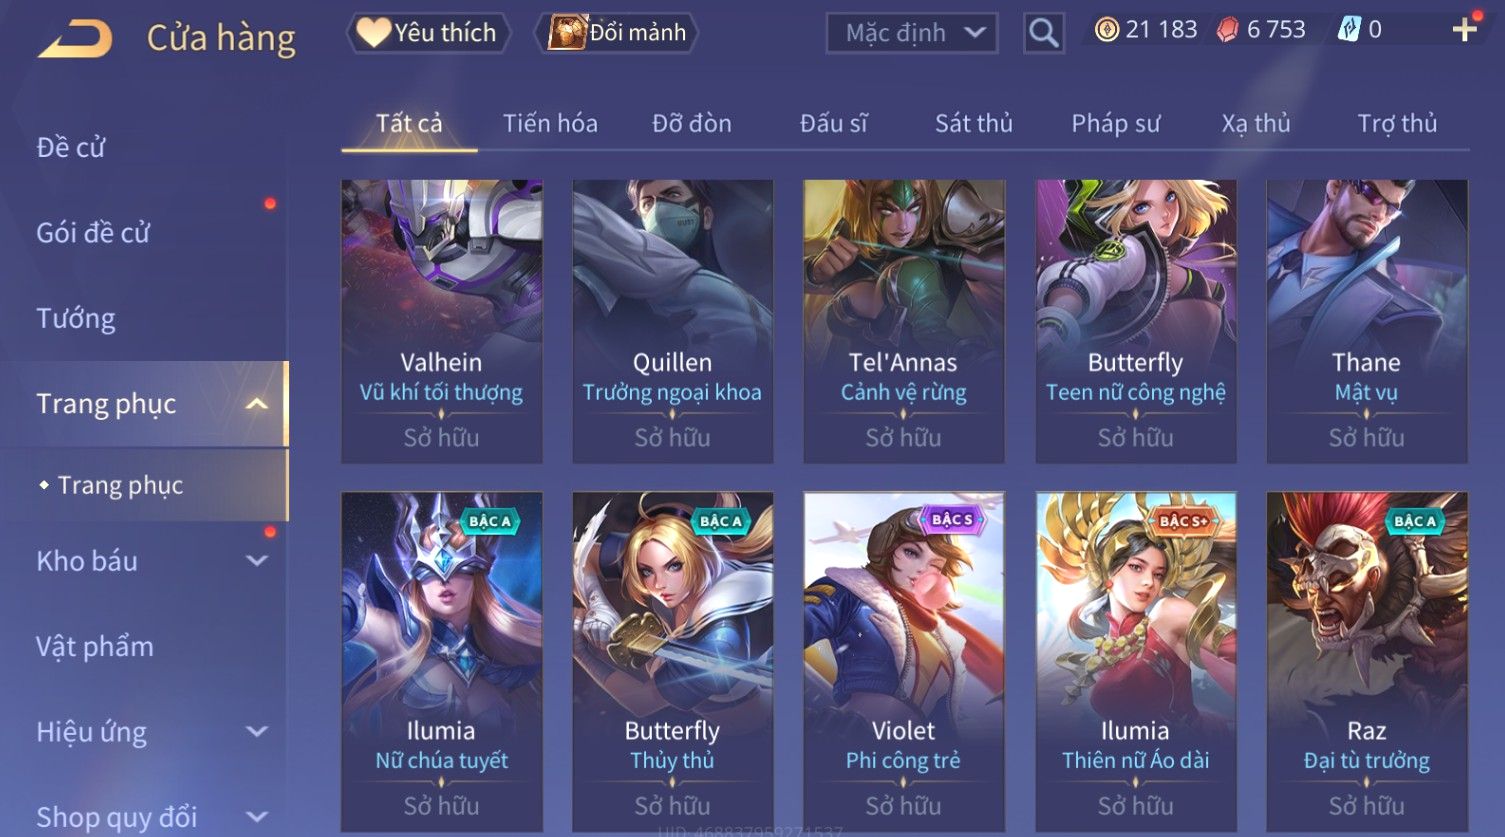Tap the gold coin currency icon

tap(1106, 30)
